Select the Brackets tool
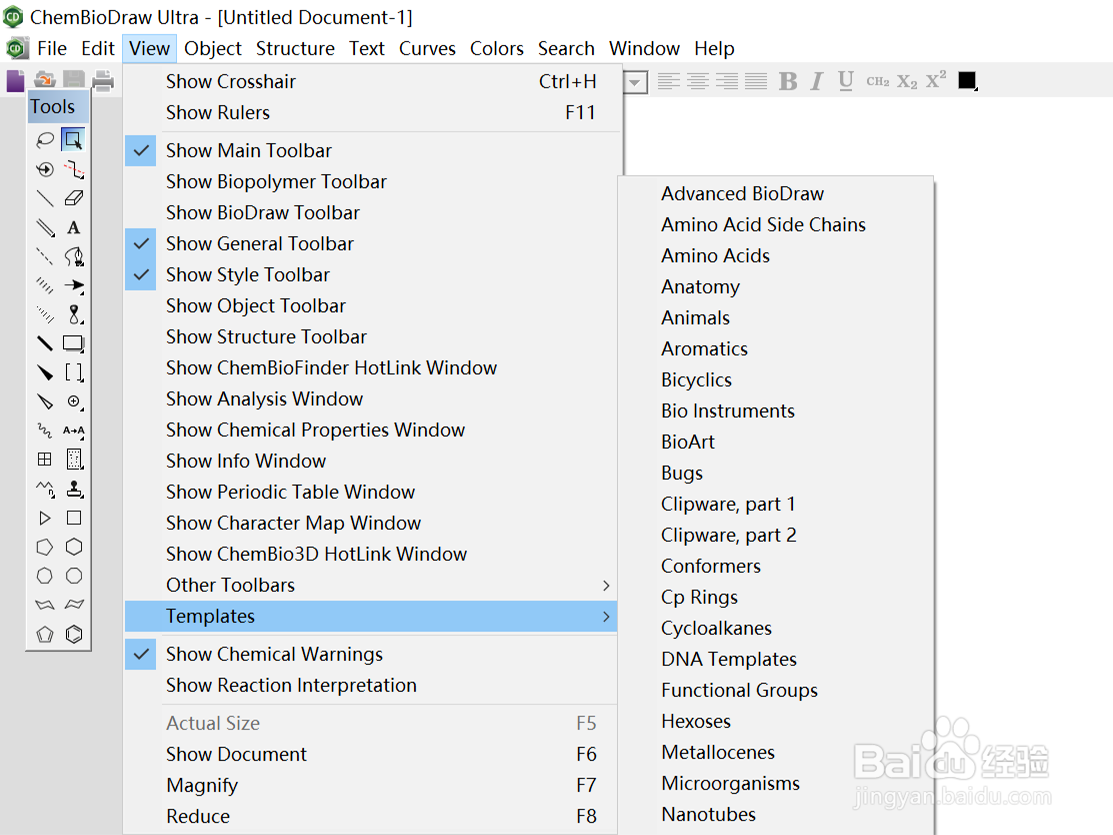Image resolution: width=1113 pixels, height=835 pixels. pos(74,373)
